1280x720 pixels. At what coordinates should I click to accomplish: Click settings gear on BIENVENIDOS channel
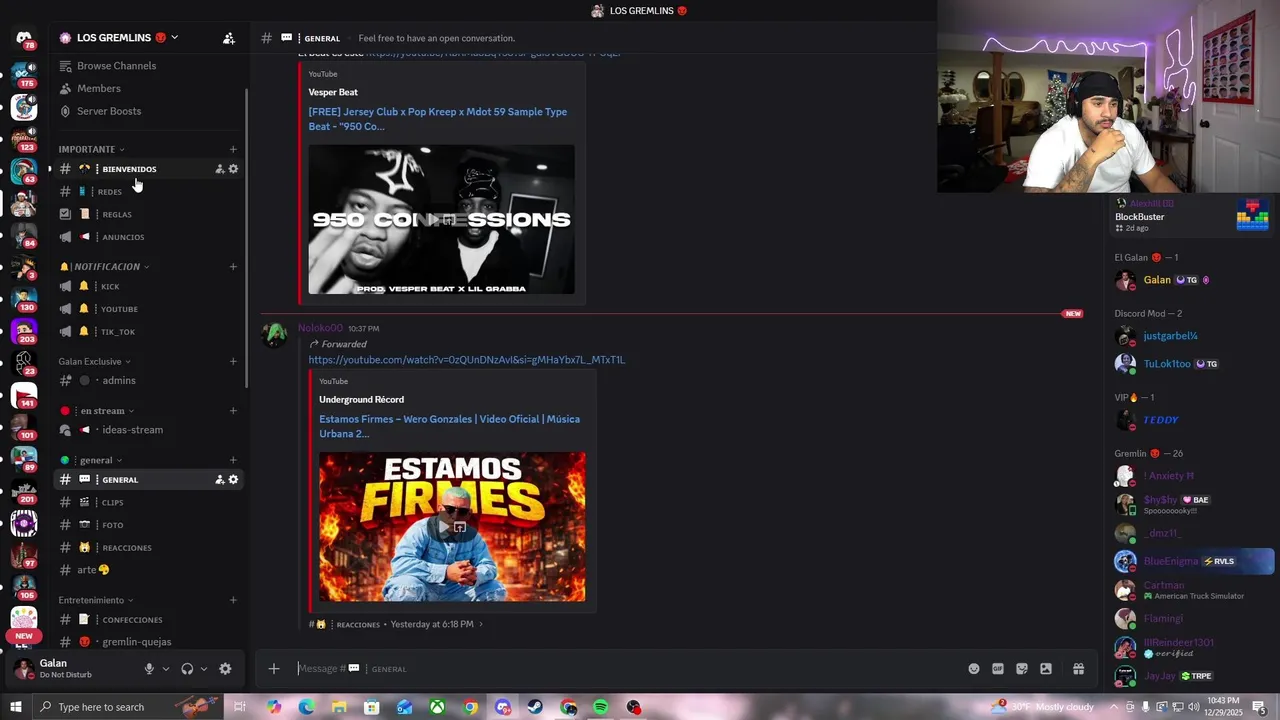[x=234, y=169]
